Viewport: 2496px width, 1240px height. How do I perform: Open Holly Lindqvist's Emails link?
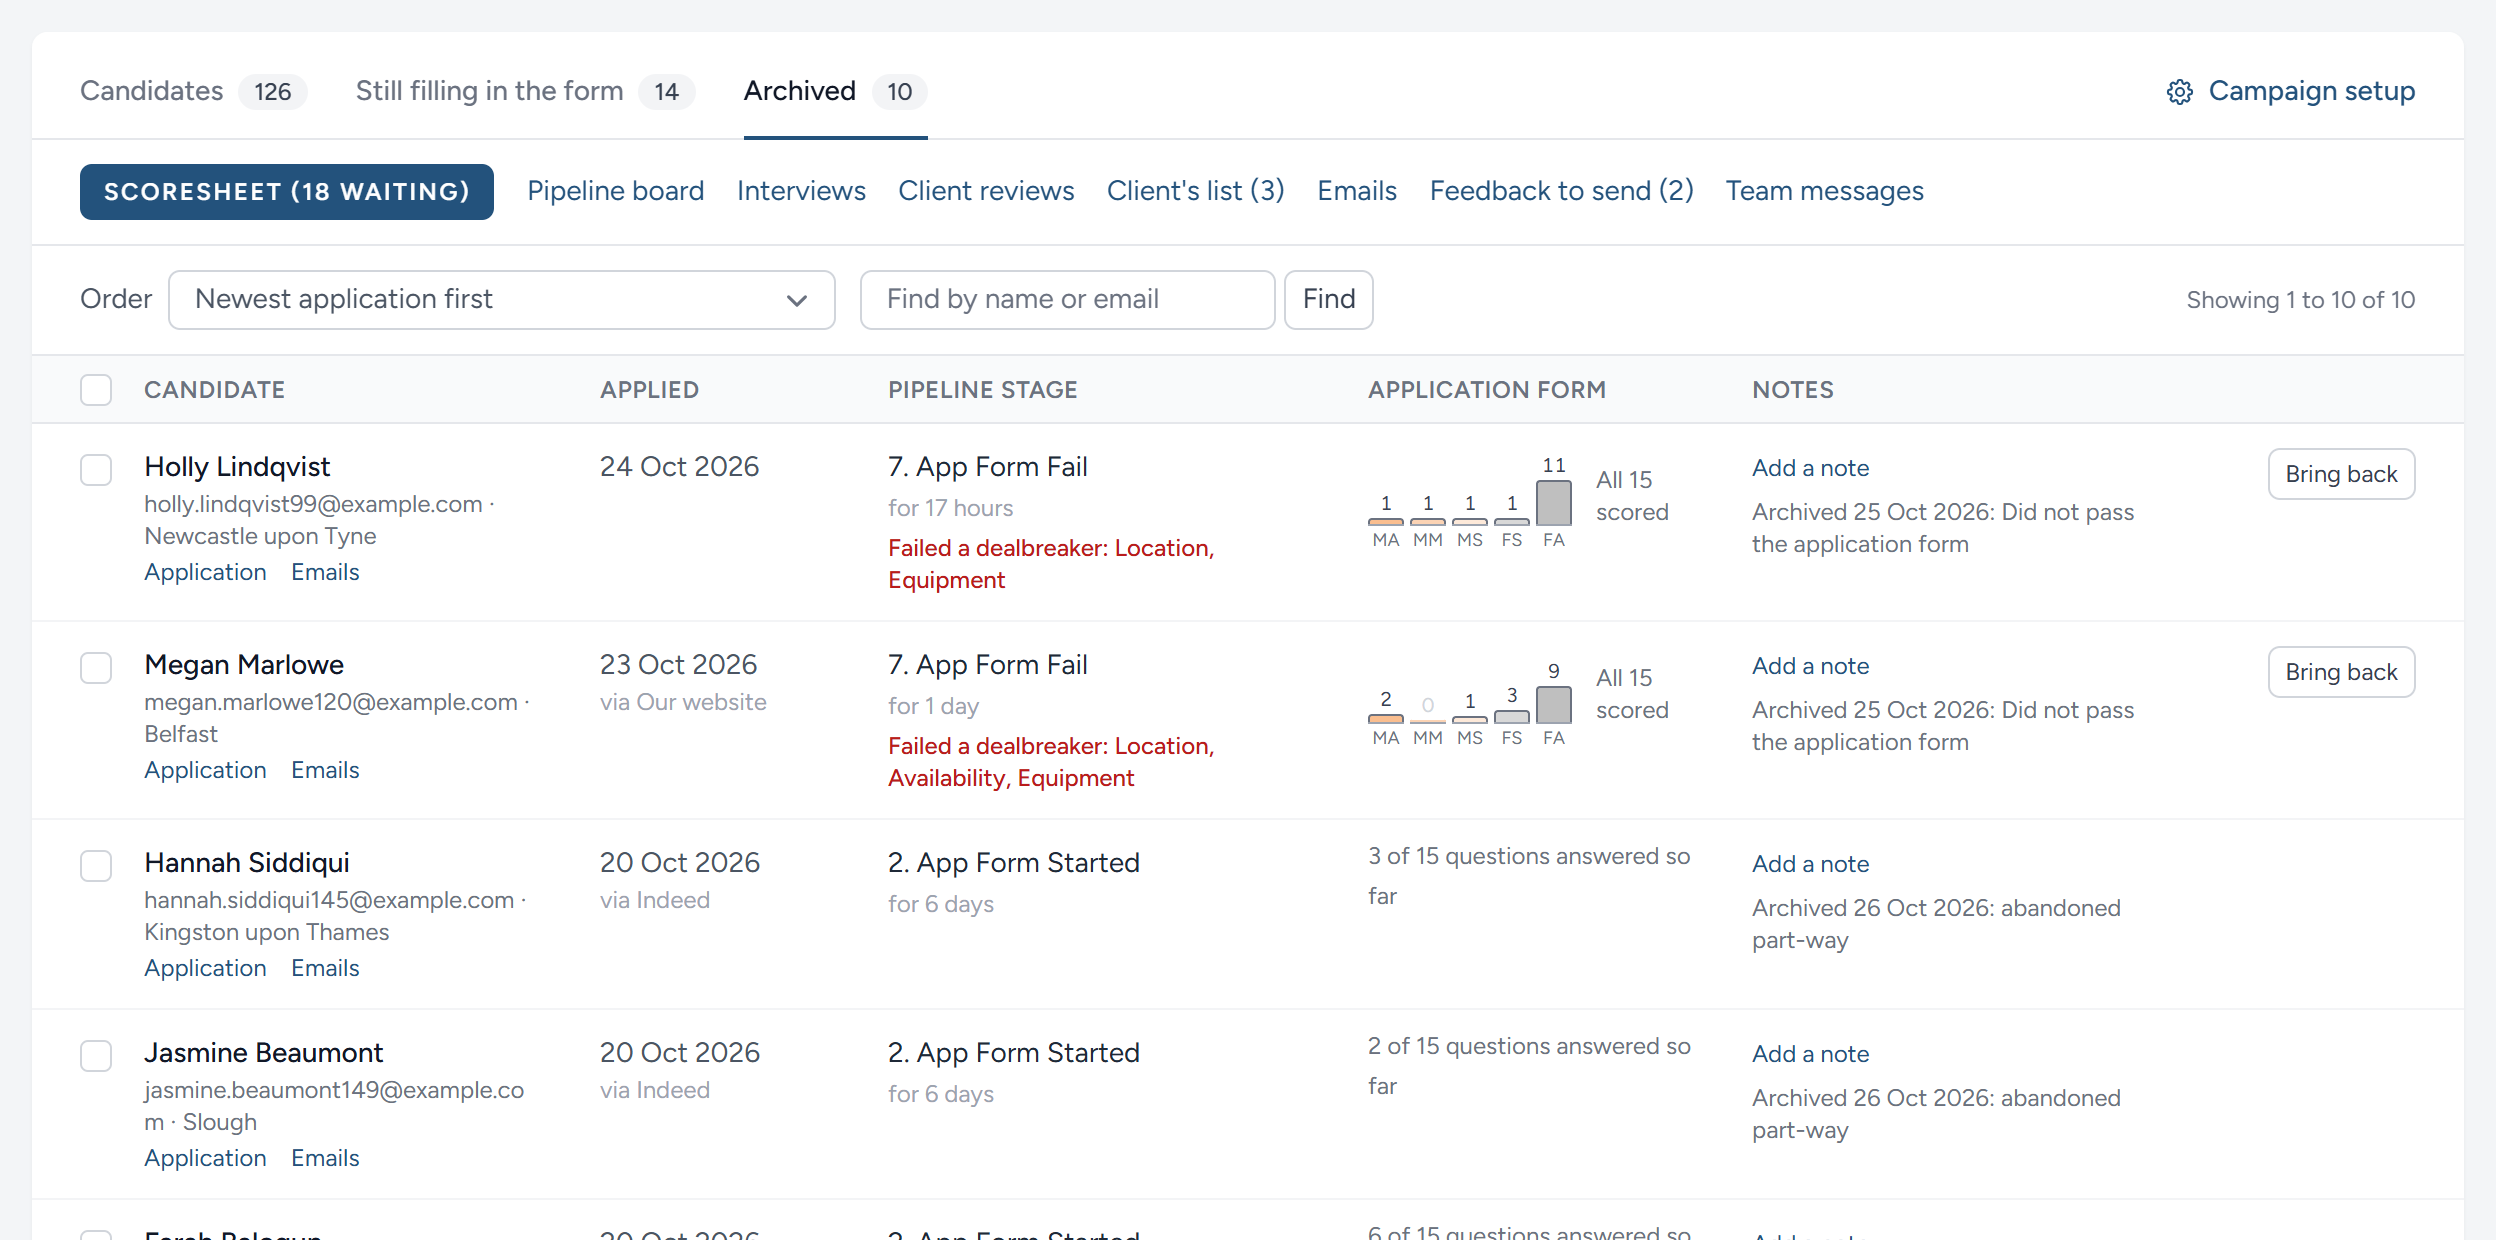325,572
